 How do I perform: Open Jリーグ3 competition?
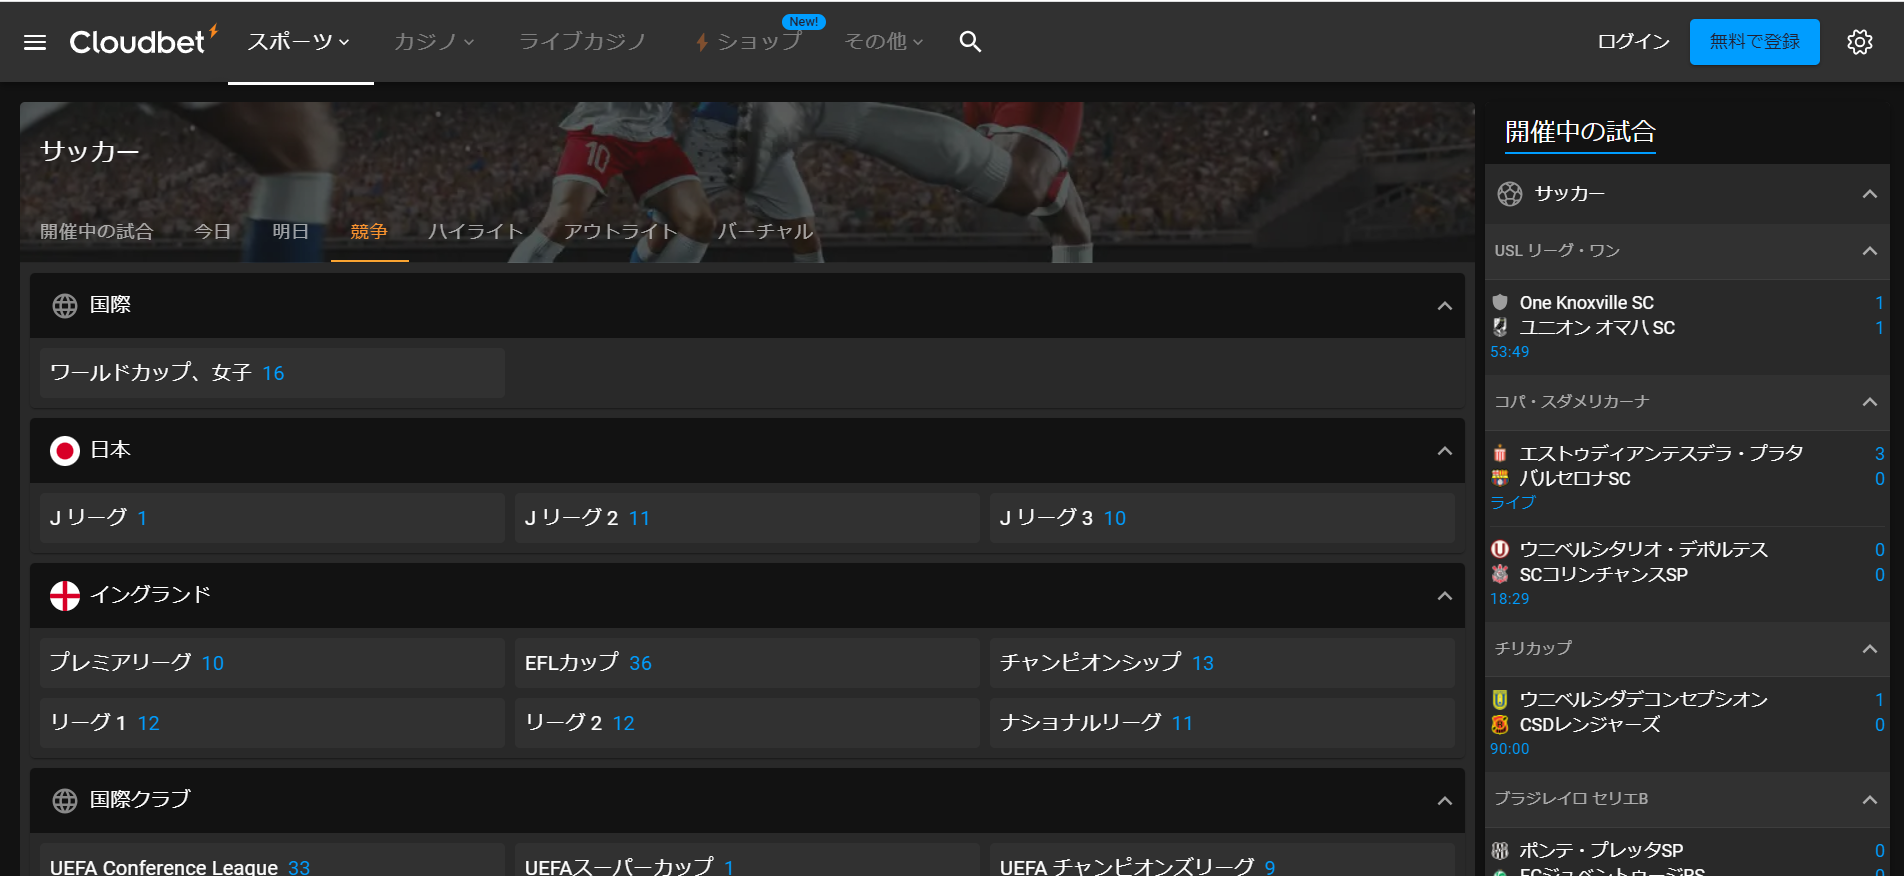[1222, 518]
